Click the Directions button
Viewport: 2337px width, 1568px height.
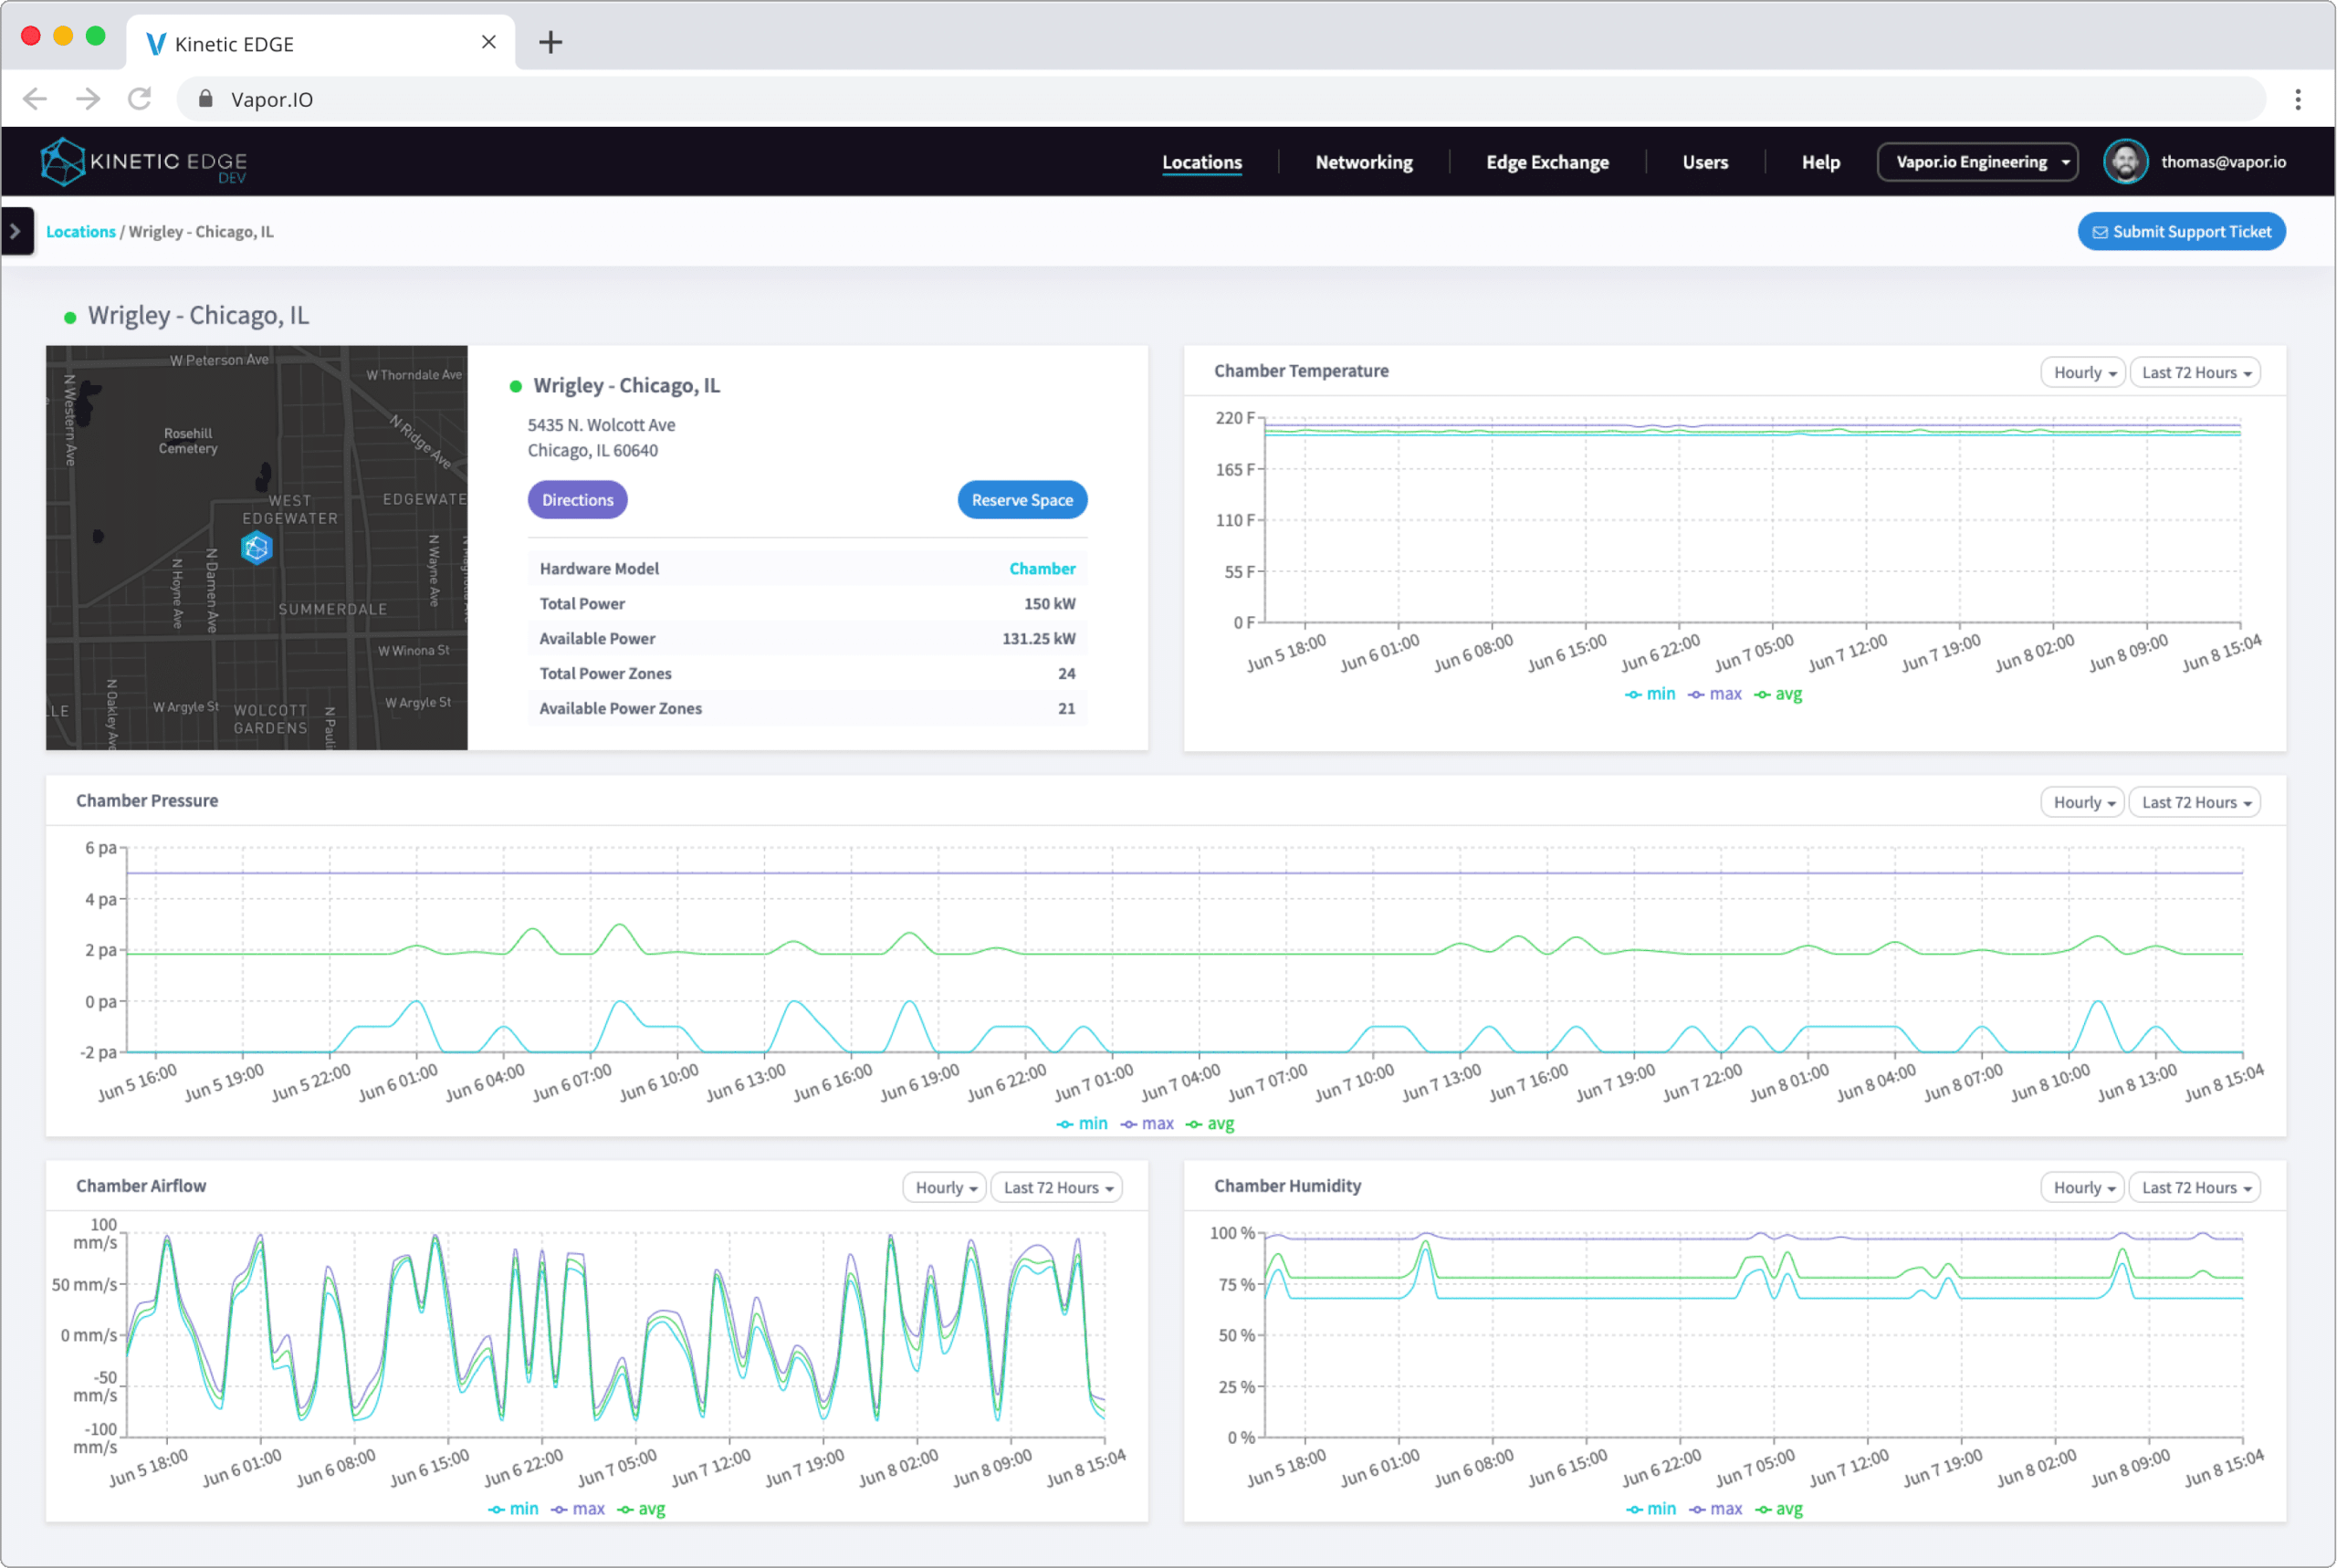[577, 500]
